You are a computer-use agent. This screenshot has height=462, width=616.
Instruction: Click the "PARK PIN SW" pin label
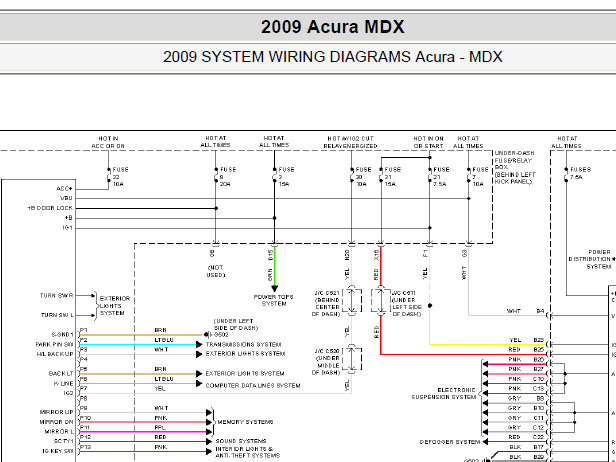click(54, 345)
